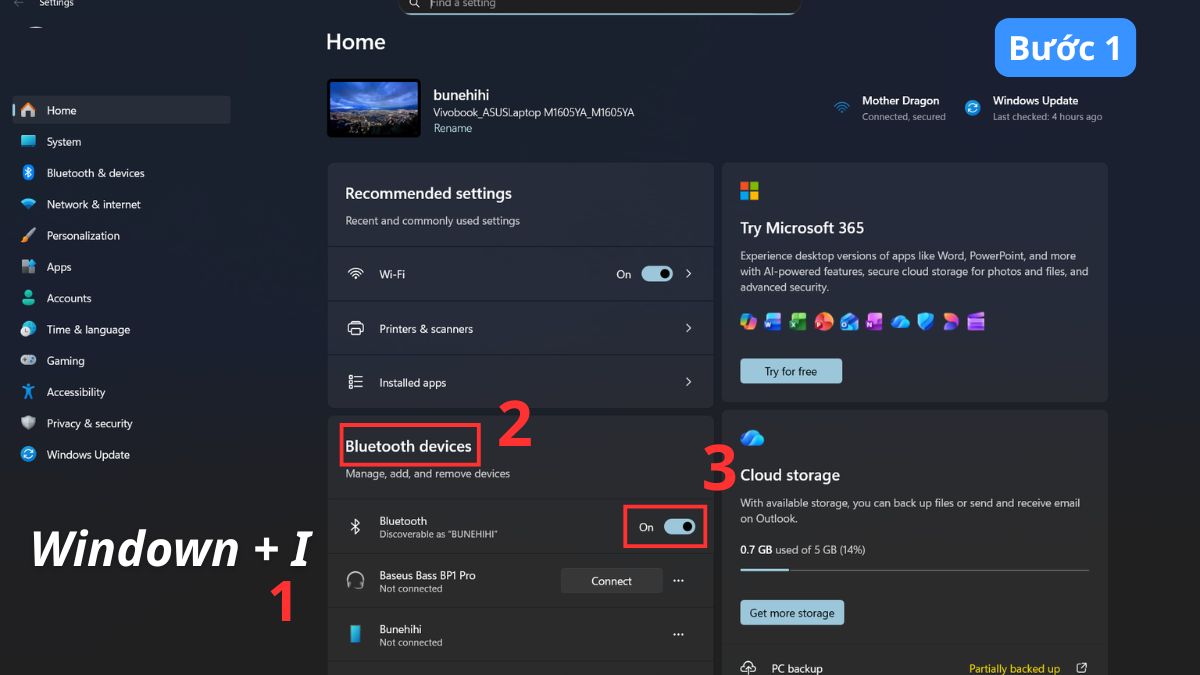Click the PC backup cloud upload icon
Image resolution: width=1200 pixels, height=675 pixels.
(x=748, y=668)
